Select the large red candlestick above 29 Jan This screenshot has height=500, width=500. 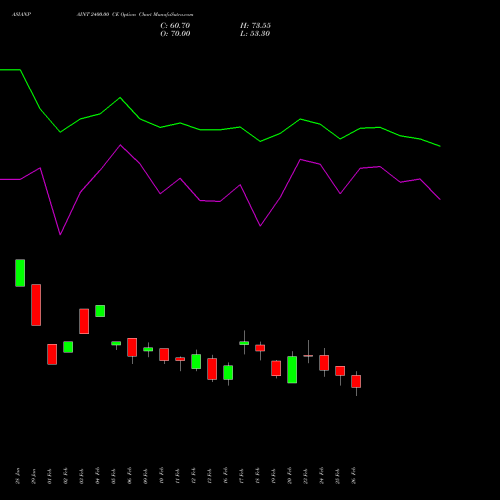36,305
